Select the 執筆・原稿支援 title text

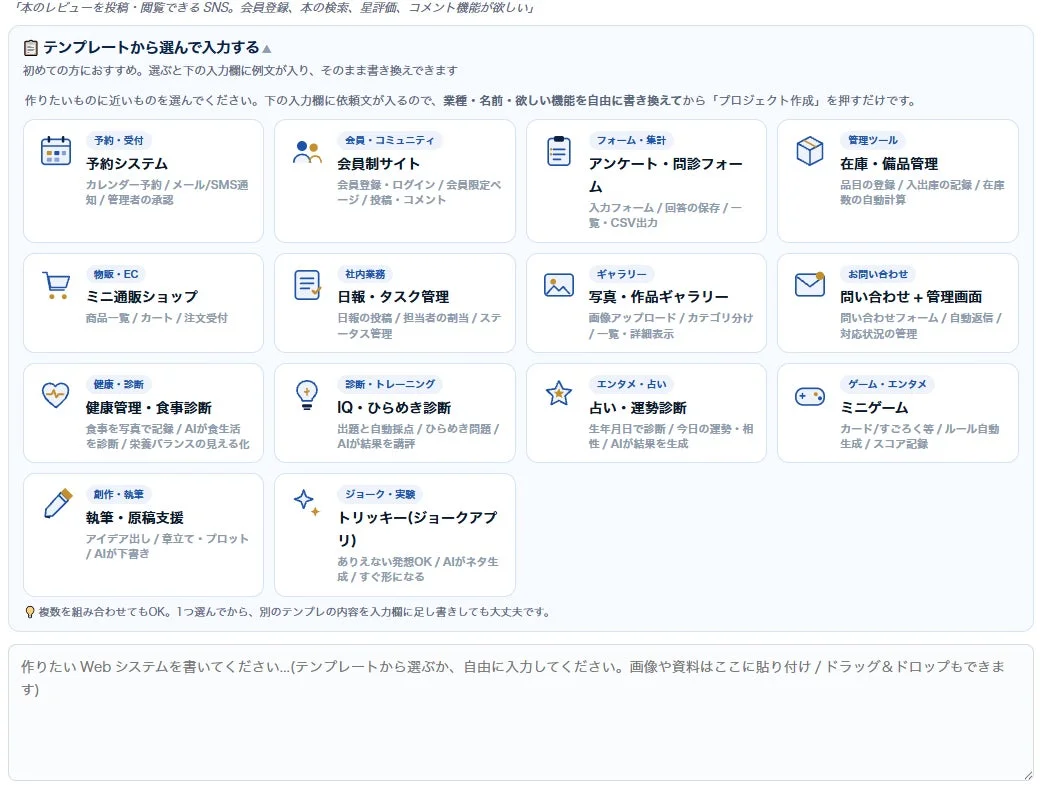pos(135,517)
